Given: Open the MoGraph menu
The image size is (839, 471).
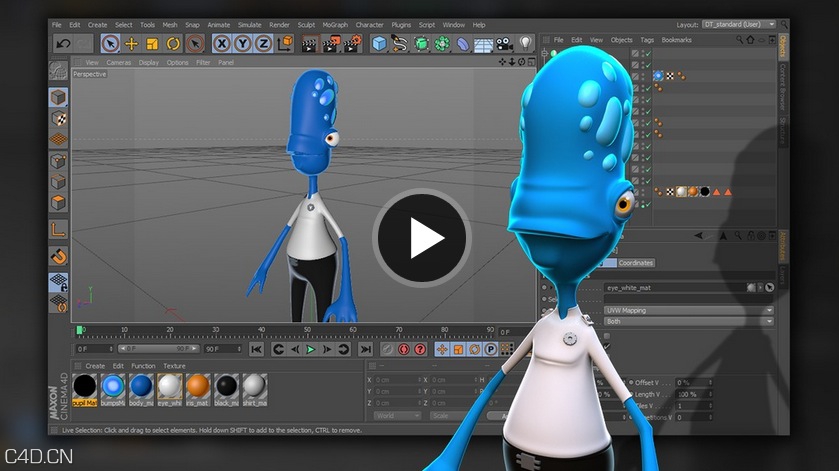Looking at the screenshot, I should point(335,25).
